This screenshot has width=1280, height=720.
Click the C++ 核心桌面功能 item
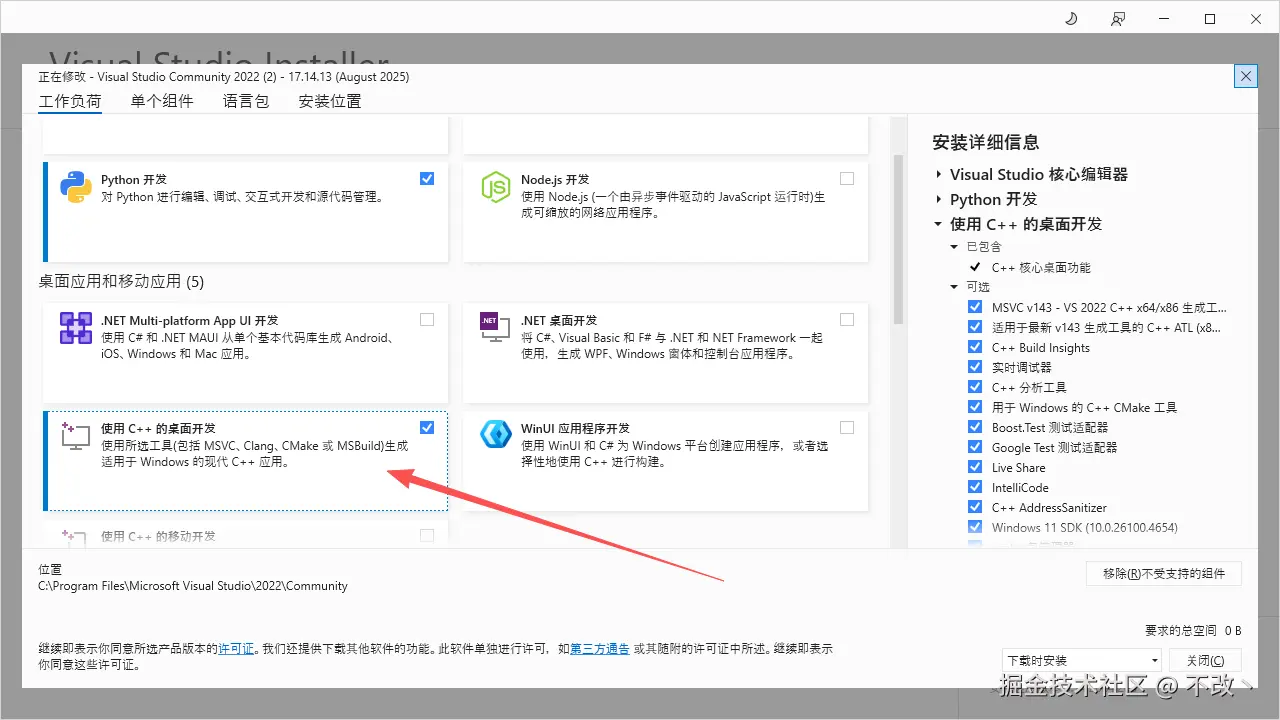(x=1041, y=267)
